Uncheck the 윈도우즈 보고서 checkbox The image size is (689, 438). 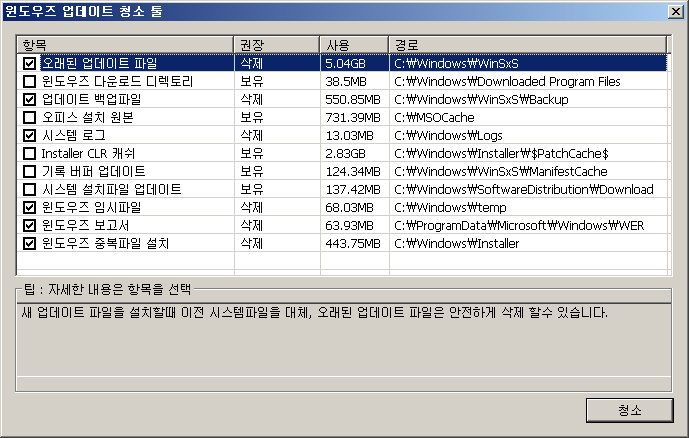(29, 225)
